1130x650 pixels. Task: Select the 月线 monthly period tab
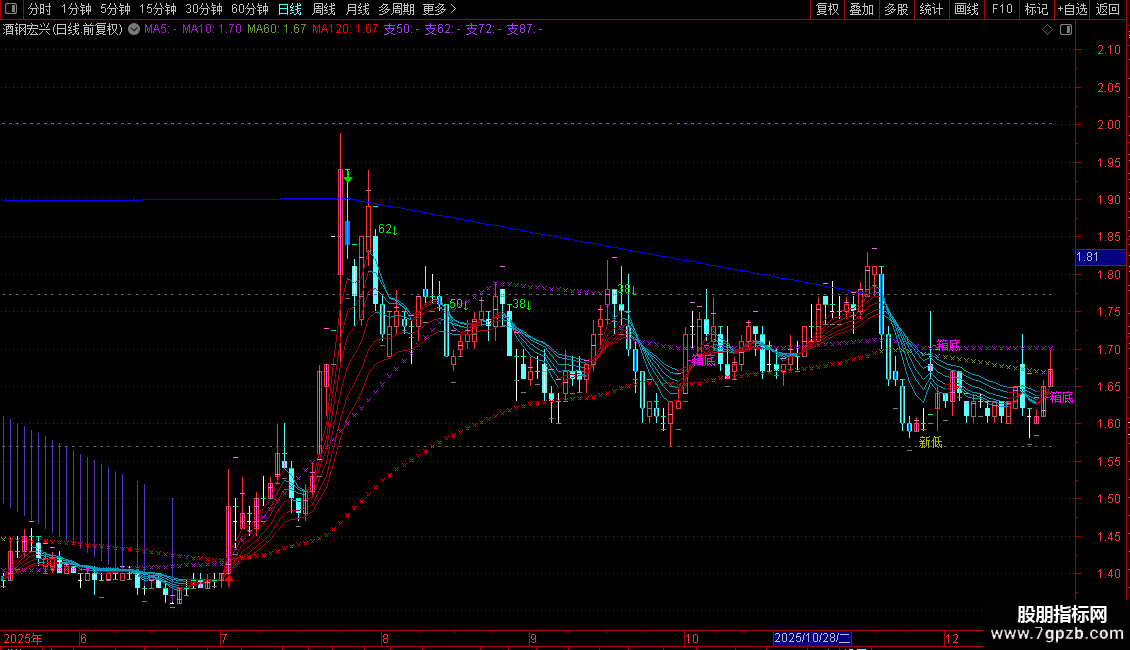pyautogui.click(x=357, y=9)
